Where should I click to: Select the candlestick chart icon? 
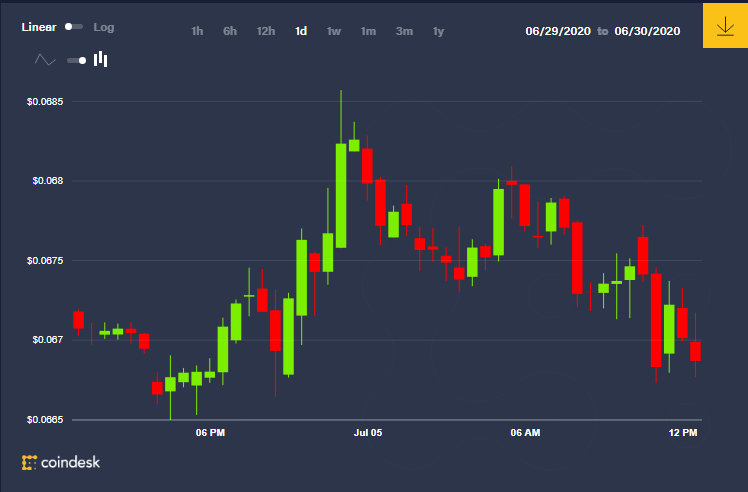[100, 60]
